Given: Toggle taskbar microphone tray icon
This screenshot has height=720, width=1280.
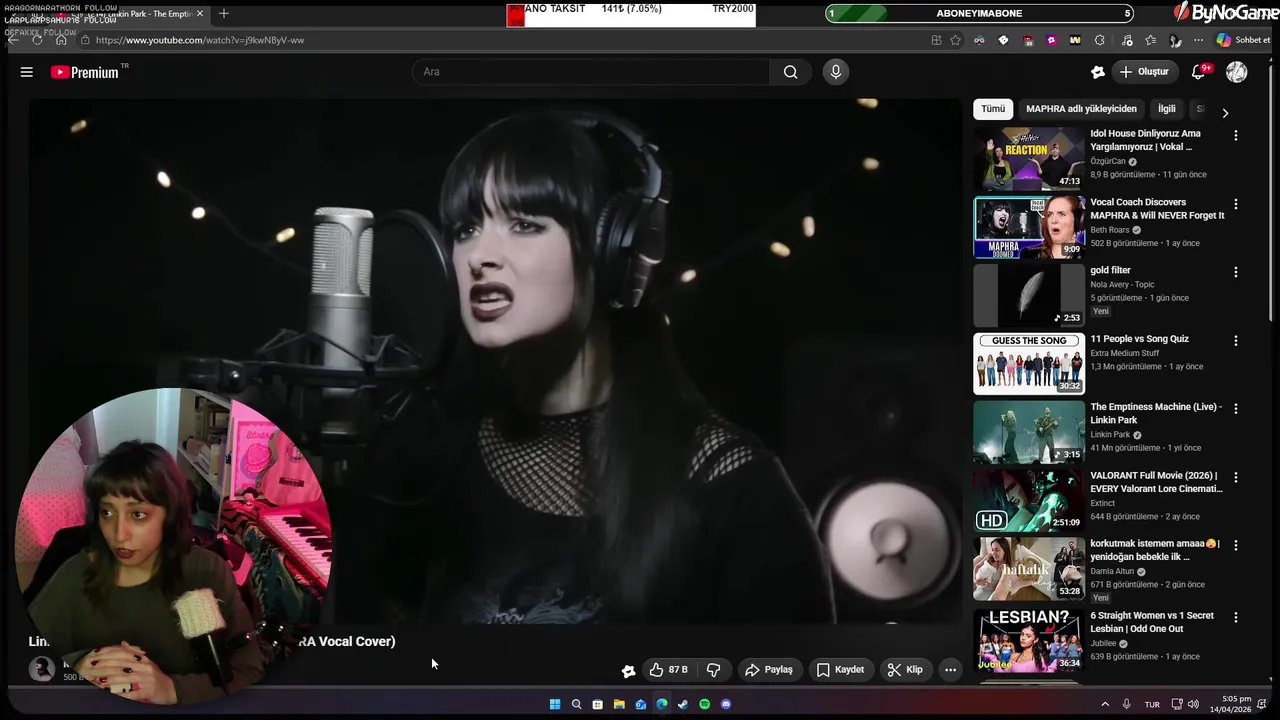Looking at the screenshot, I should (1127, 704).
